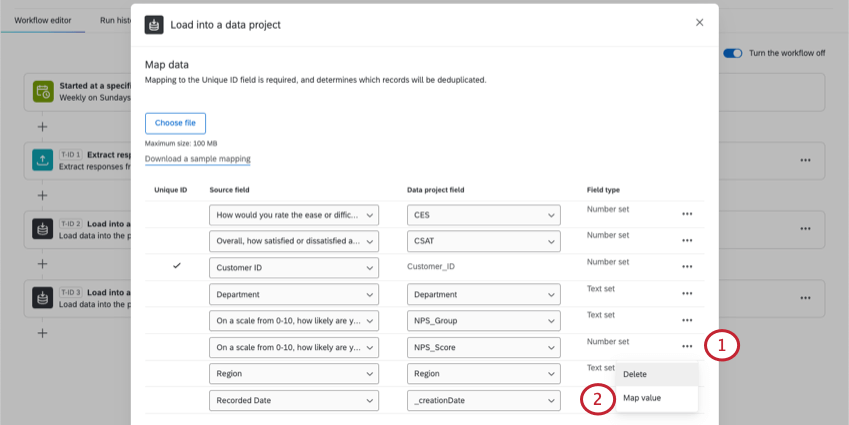This screenshot has width=849, height=425.
Task: Expand the Recorded Date source field dropdown
Action: (x=294, y=401)
